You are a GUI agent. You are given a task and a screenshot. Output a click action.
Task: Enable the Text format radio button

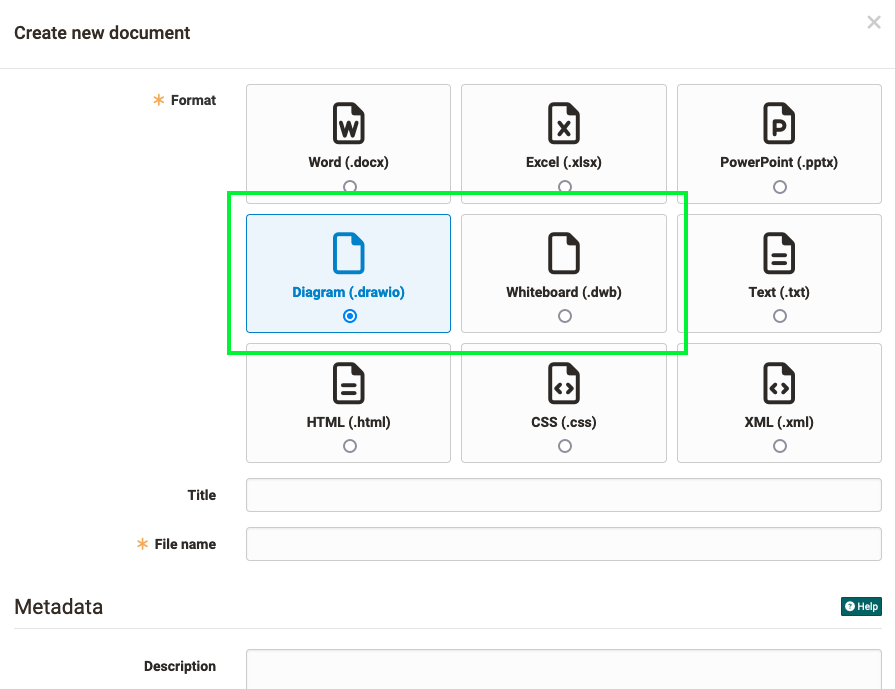coord(779,316)
